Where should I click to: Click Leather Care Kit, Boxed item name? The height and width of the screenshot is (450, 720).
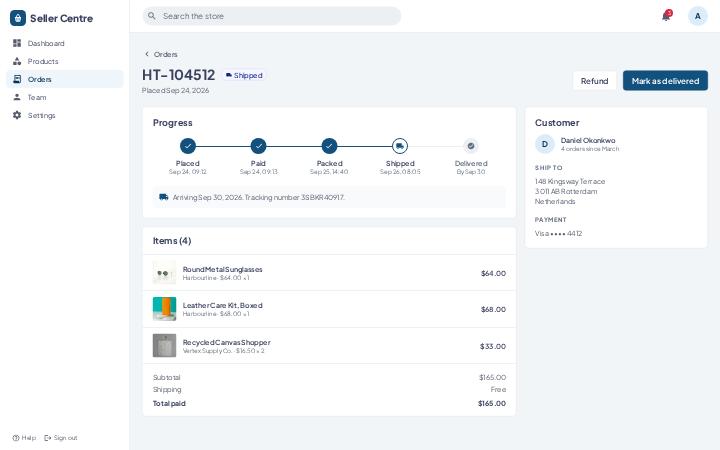click(x=223, y=305)
